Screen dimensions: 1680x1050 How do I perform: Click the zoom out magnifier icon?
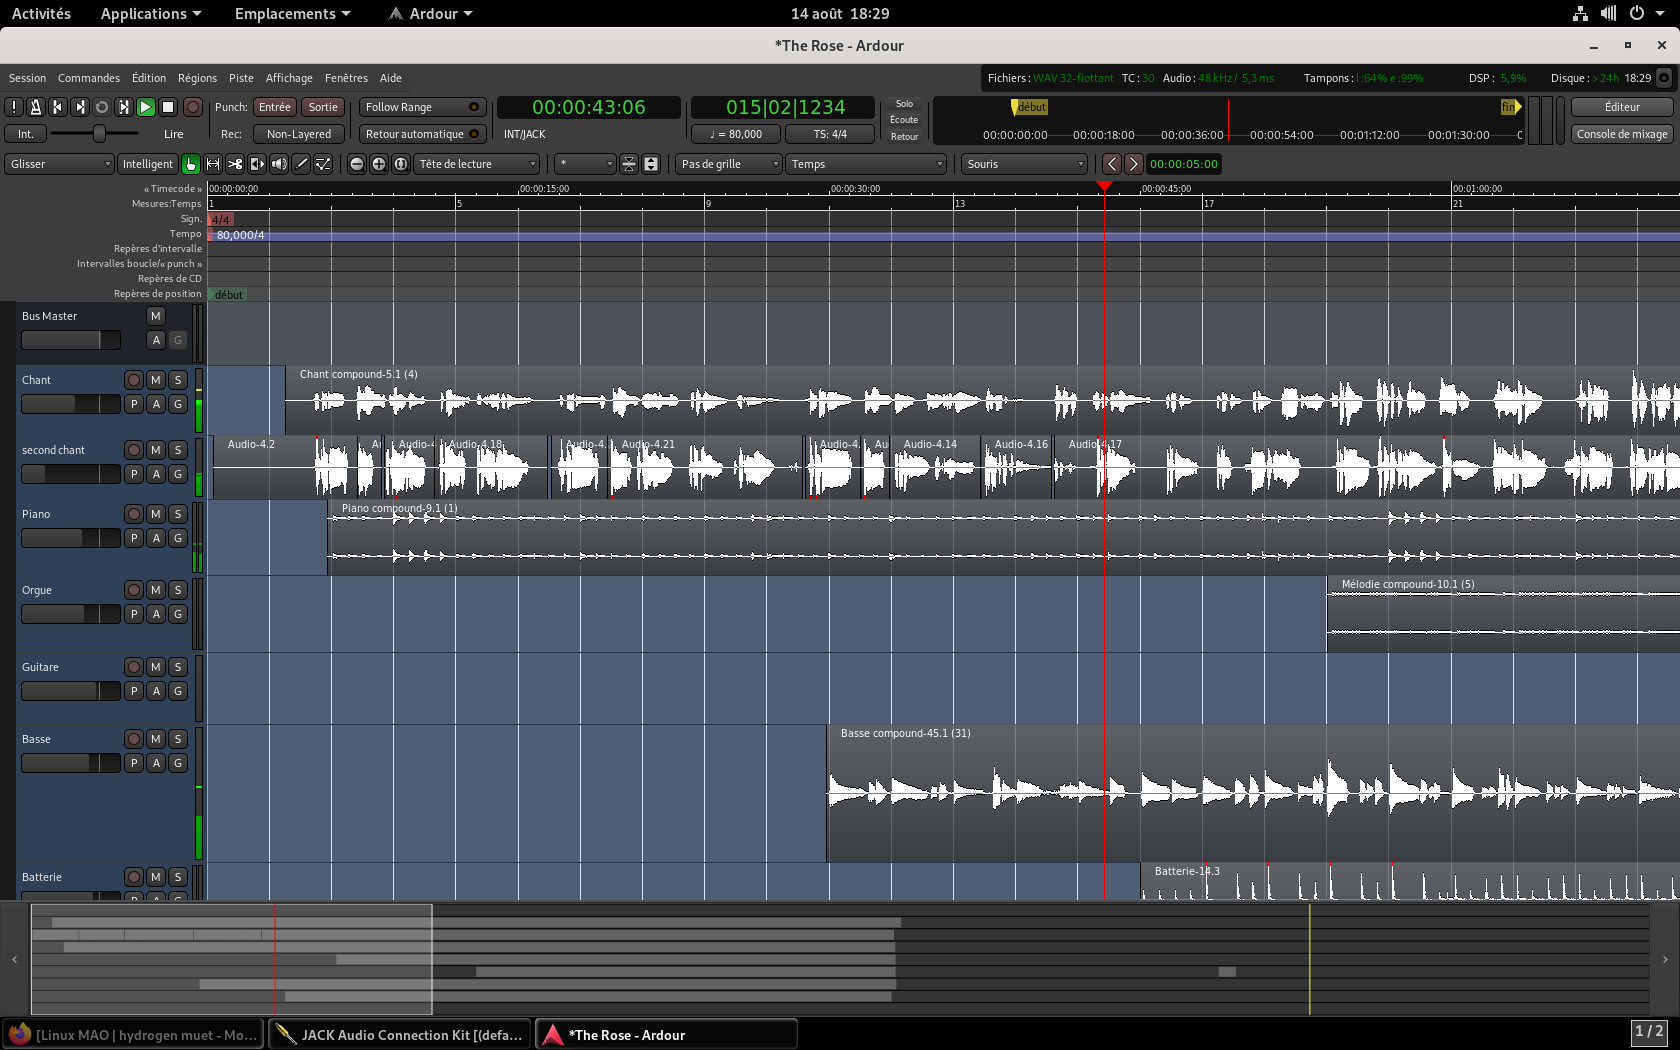click(357, 164)
